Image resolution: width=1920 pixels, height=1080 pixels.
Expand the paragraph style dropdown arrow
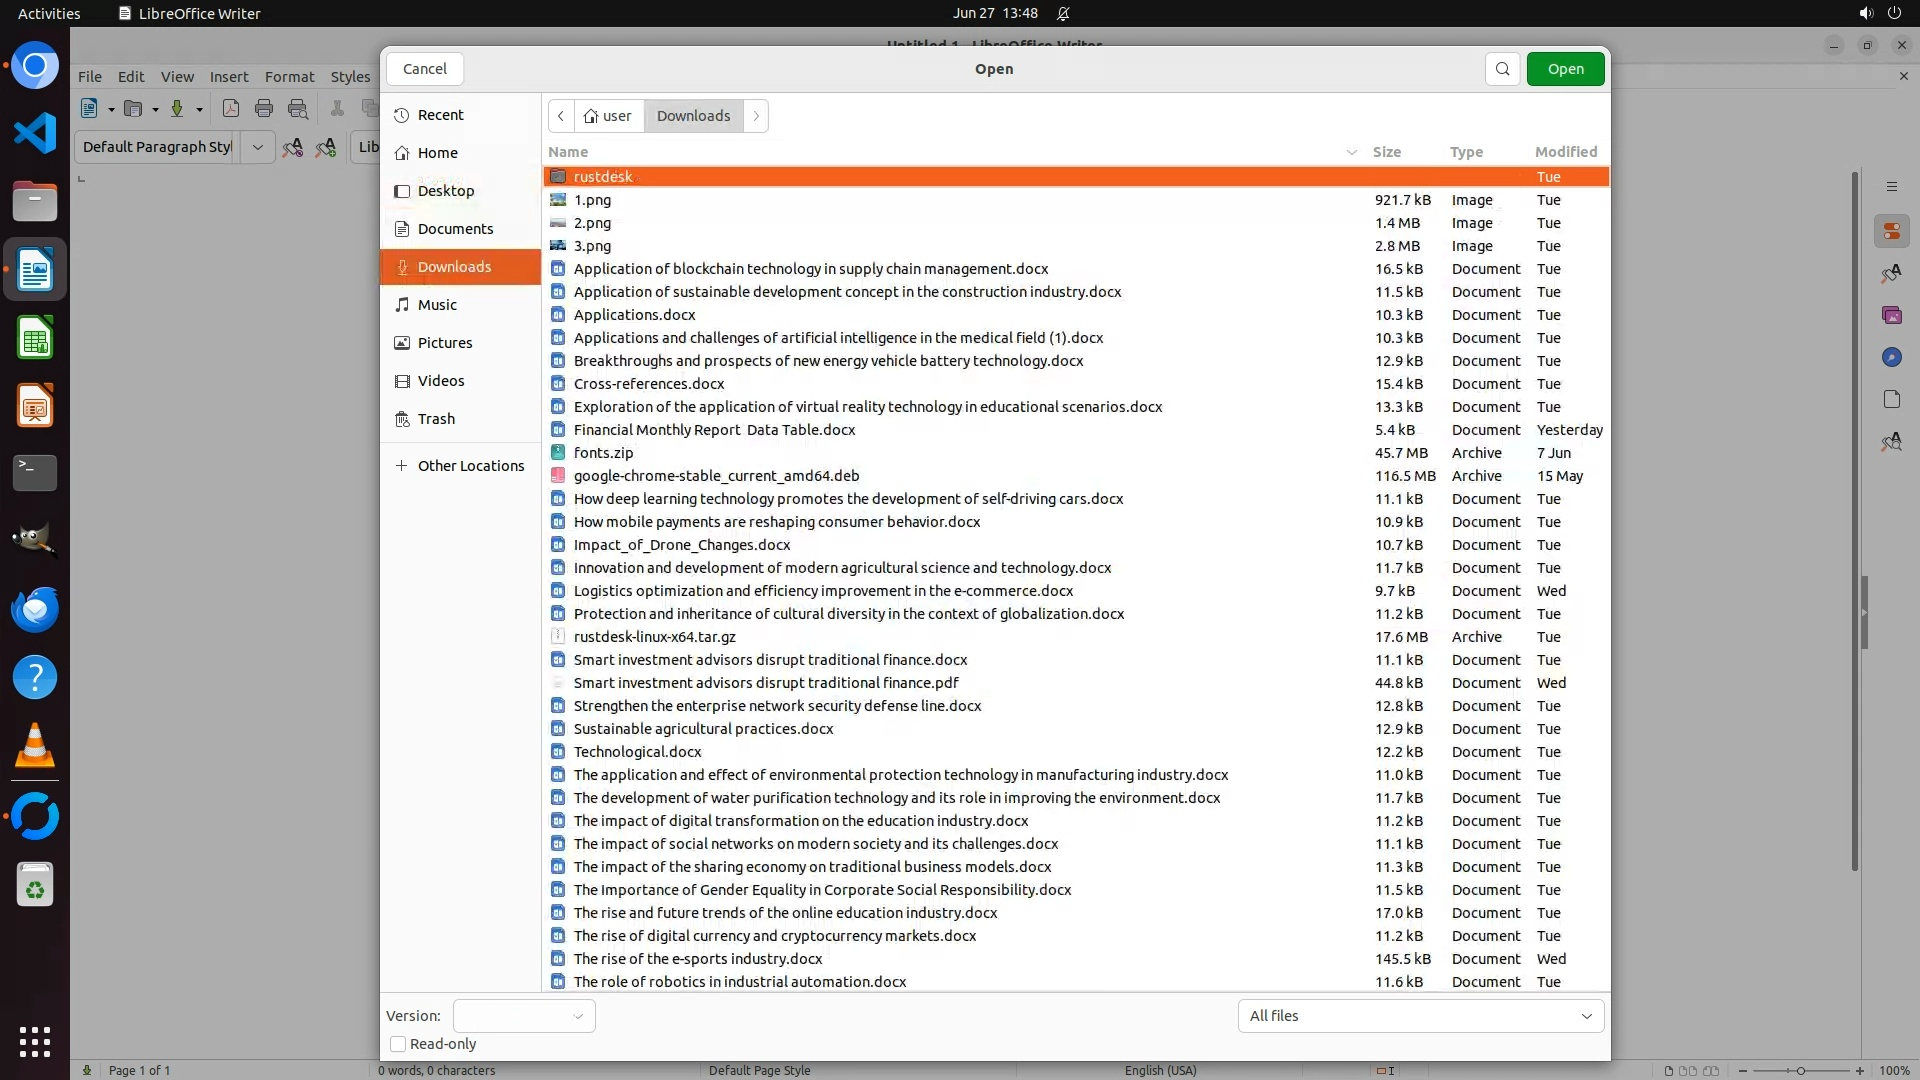(257, 147)
